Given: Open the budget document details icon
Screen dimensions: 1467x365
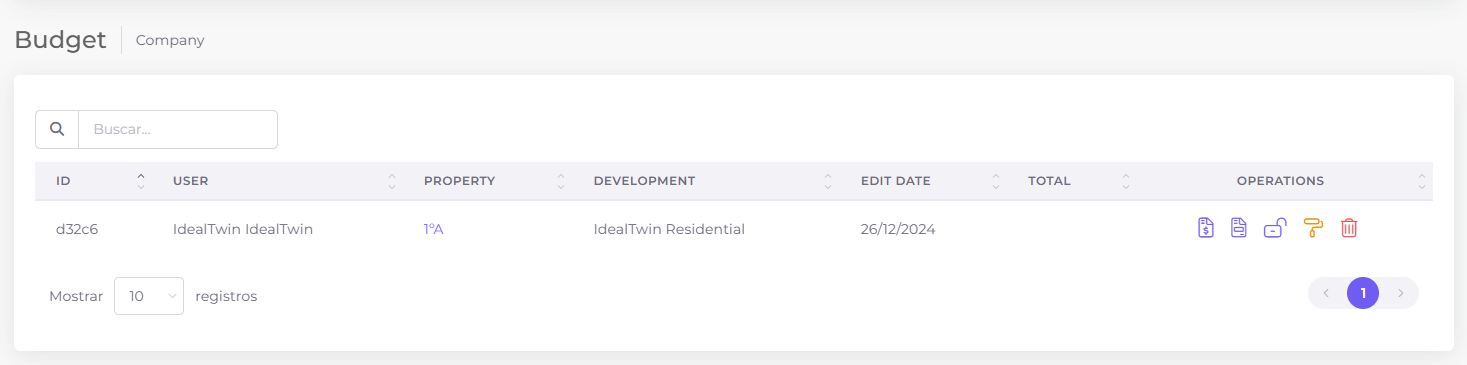Looking at the screenshot, I should click(1239, 228).
